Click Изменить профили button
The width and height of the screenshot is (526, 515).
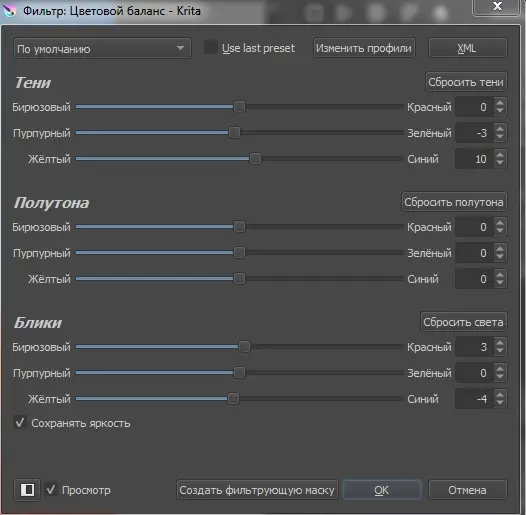(x=364, y=48)
